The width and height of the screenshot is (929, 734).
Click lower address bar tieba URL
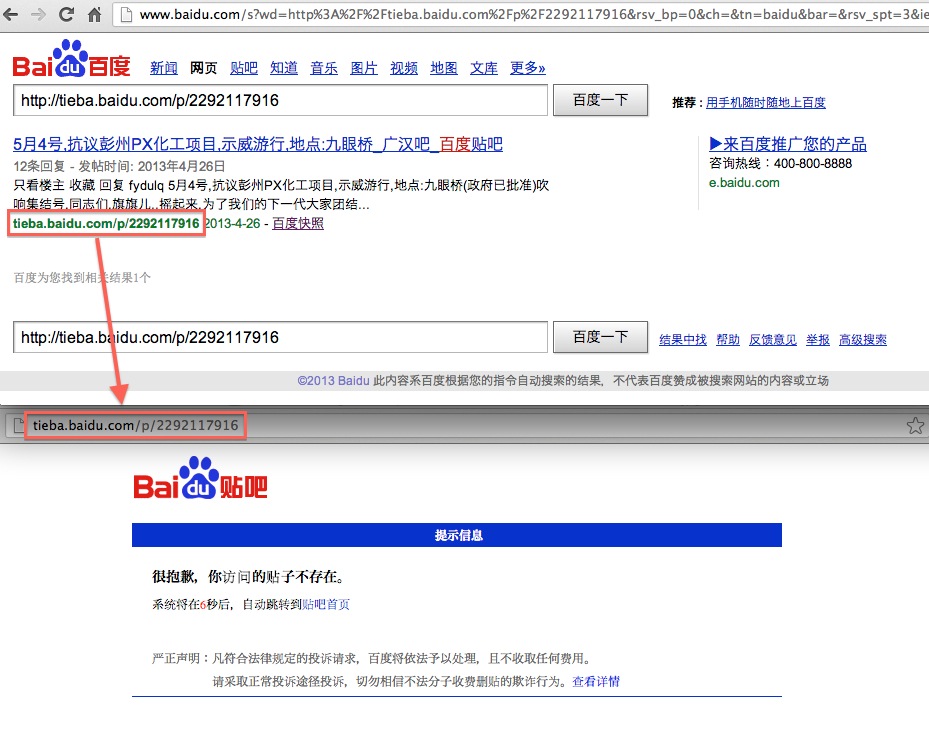(136, 425)
